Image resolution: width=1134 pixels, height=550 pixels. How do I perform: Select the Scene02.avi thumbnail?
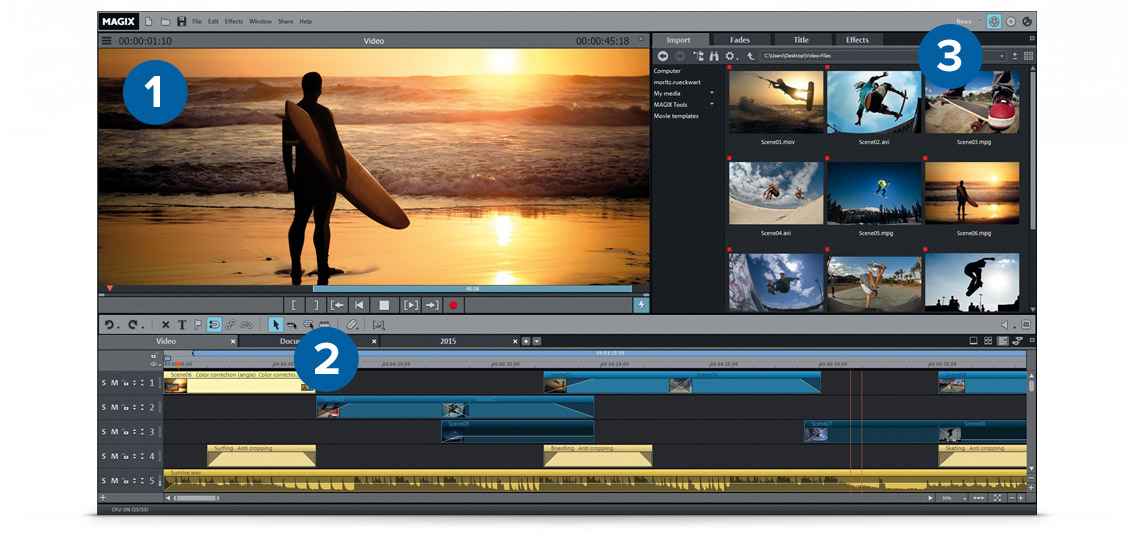pyautogui.click(x=874, y=103)
